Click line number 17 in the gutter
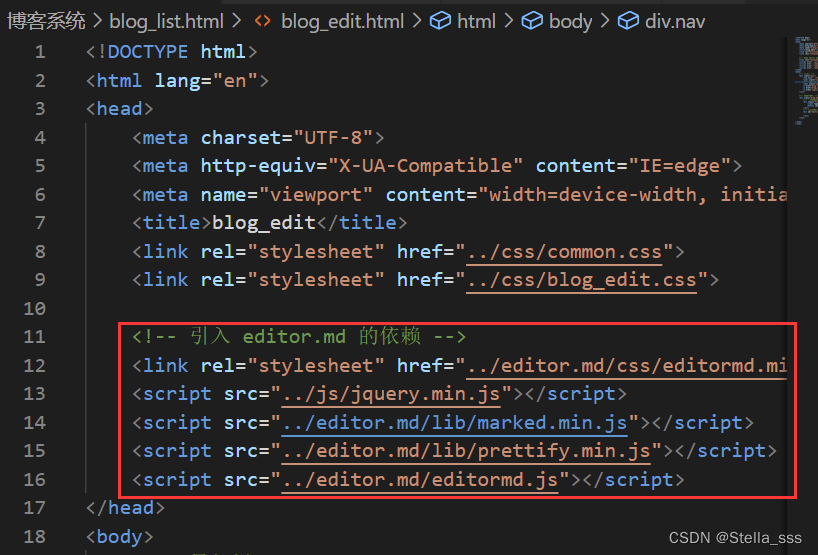 pos(35,508)
